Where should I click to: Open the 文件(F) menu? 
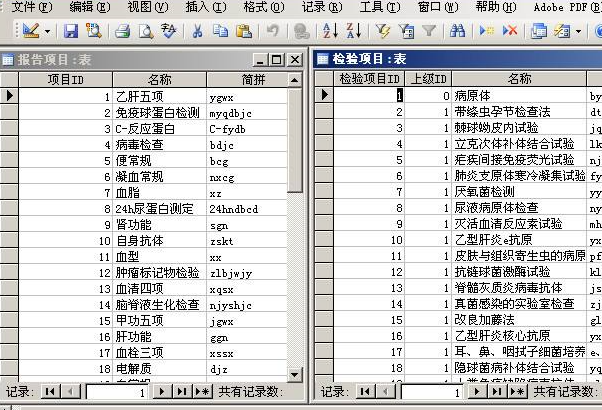click(32, 7)
